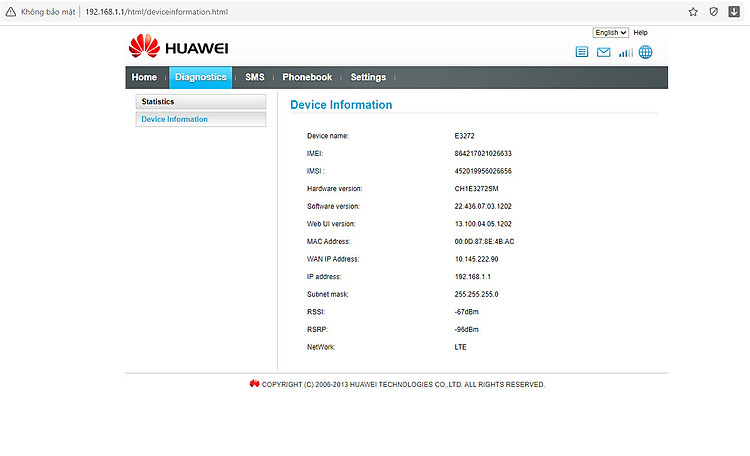Screen dimensions: 750x456
Task: Click the 'MAC Address:' label
Action: [x=329, y=242]
